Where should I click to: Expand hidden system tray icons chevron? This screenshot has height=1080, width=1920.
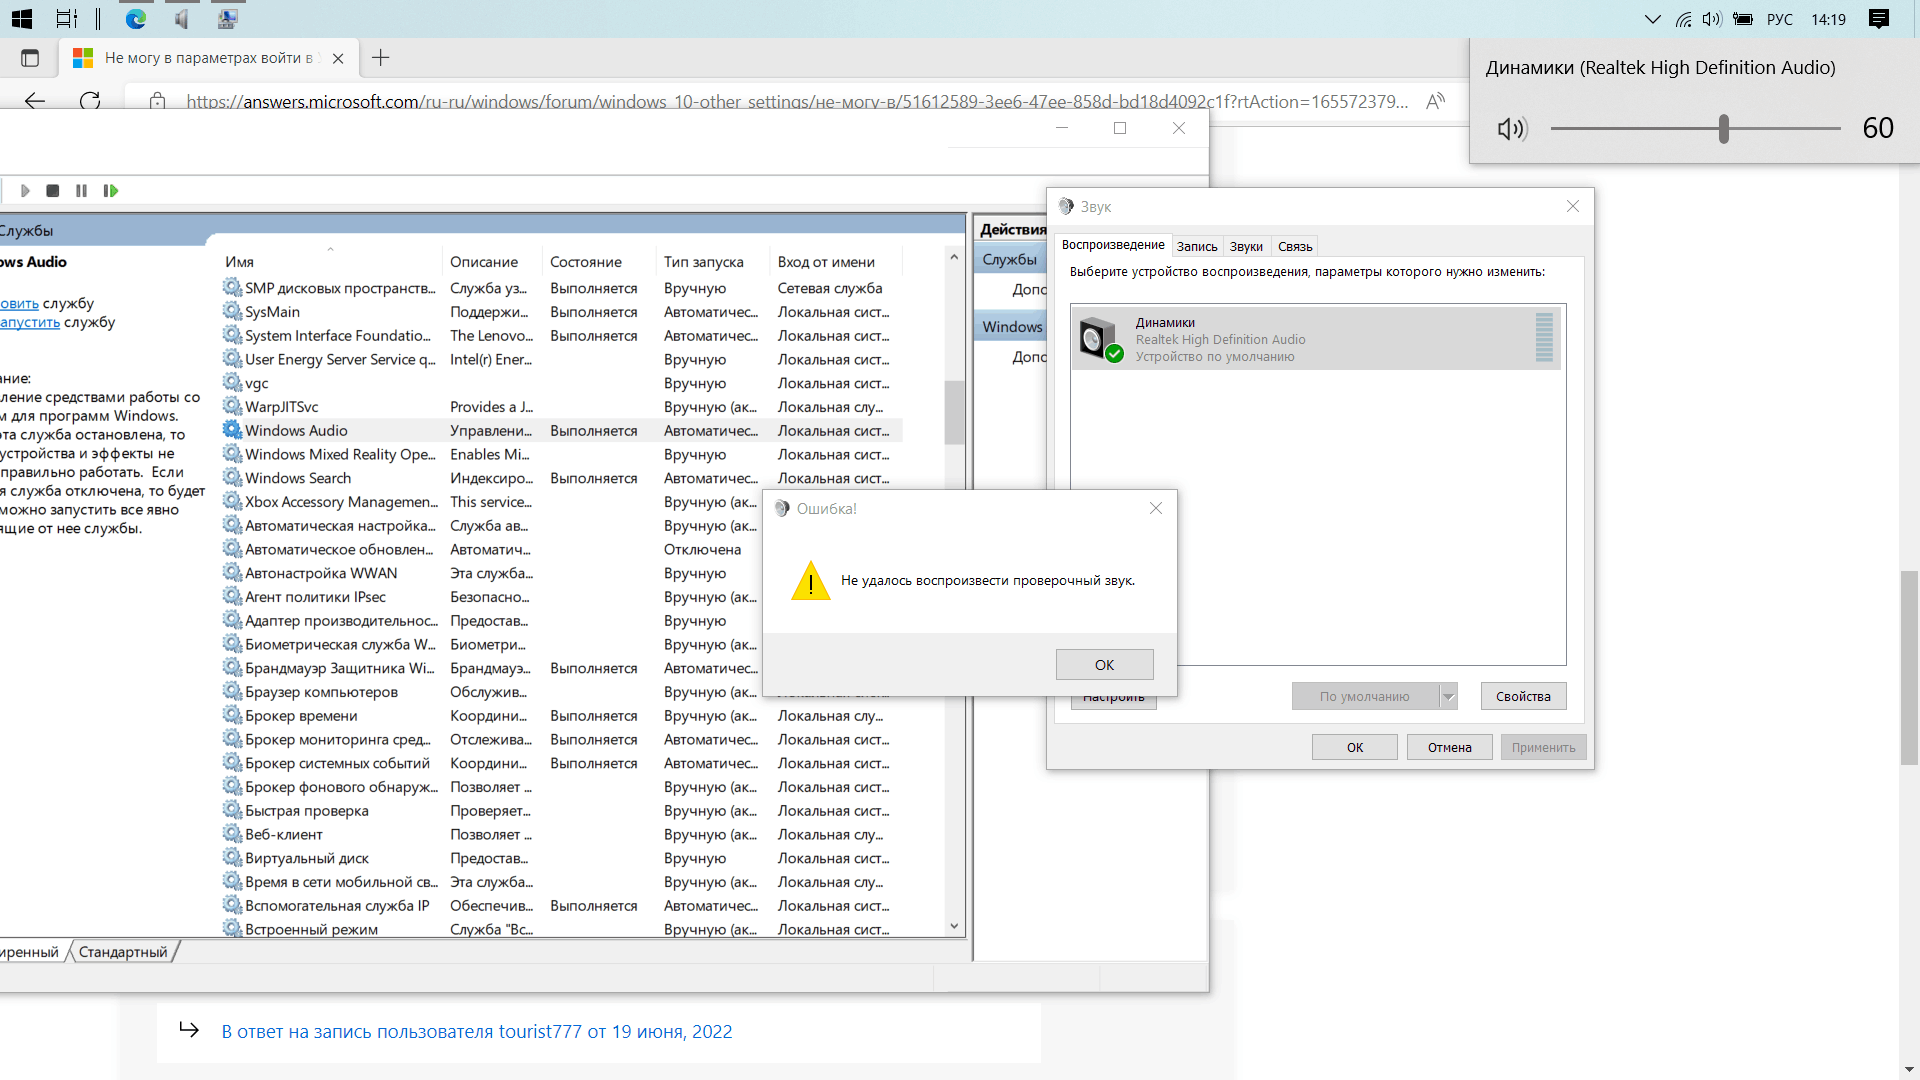pos(1652,19)
